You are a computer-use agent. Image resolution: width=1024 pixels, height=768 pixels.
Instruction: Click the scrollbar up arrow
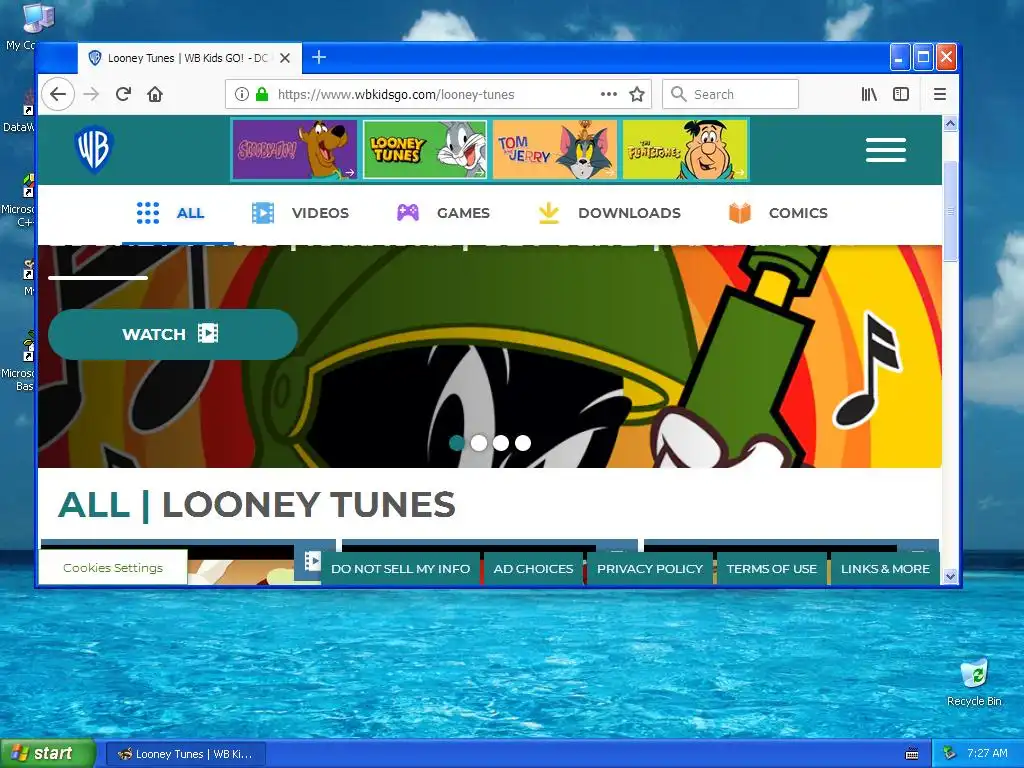(950, 123)
